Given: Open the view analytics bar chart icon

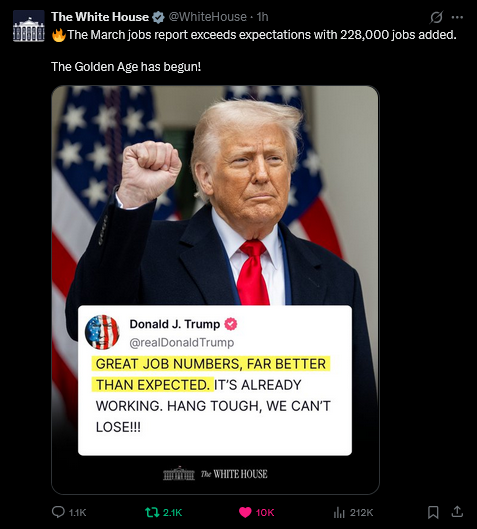Looking at the screenshot, I should tap(339, 512).
